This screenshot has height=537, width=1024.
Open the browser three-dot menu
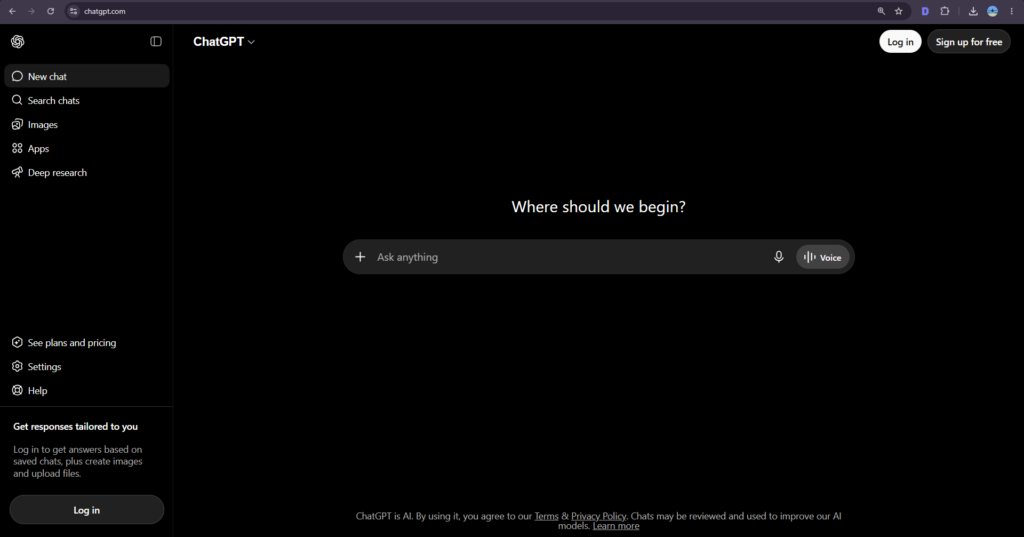1012,11
